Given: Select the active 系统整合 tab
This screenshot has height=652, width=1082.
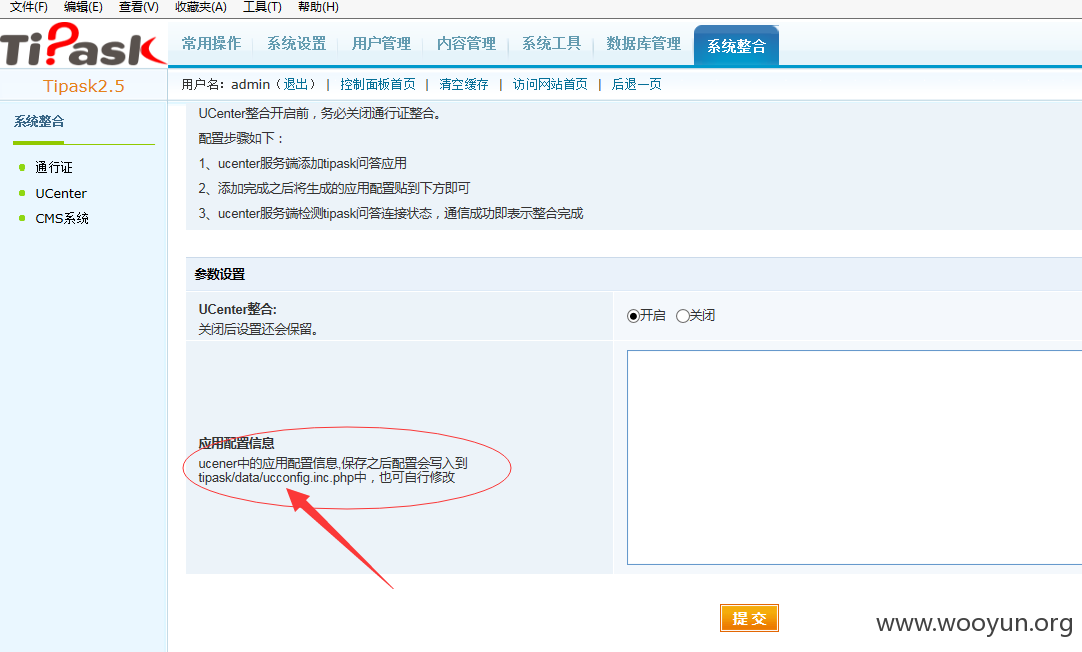Looking at the screenshot, I should [x=736, y=46].
